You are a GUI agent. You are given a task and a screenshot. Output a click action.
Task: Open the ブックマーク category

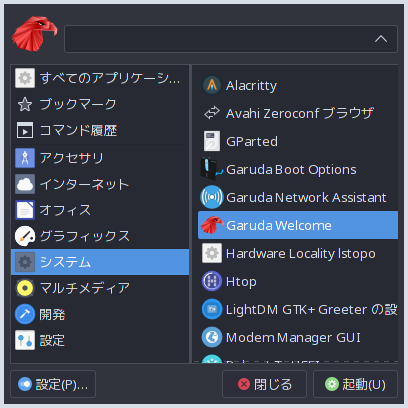(100, 104)
